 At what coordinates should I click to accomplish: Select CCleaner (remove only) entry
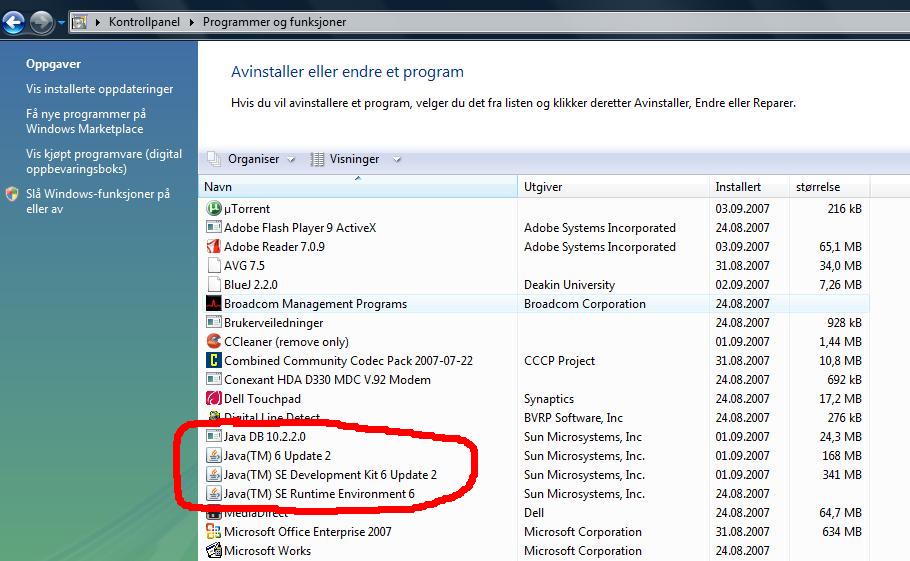point(286,342)
